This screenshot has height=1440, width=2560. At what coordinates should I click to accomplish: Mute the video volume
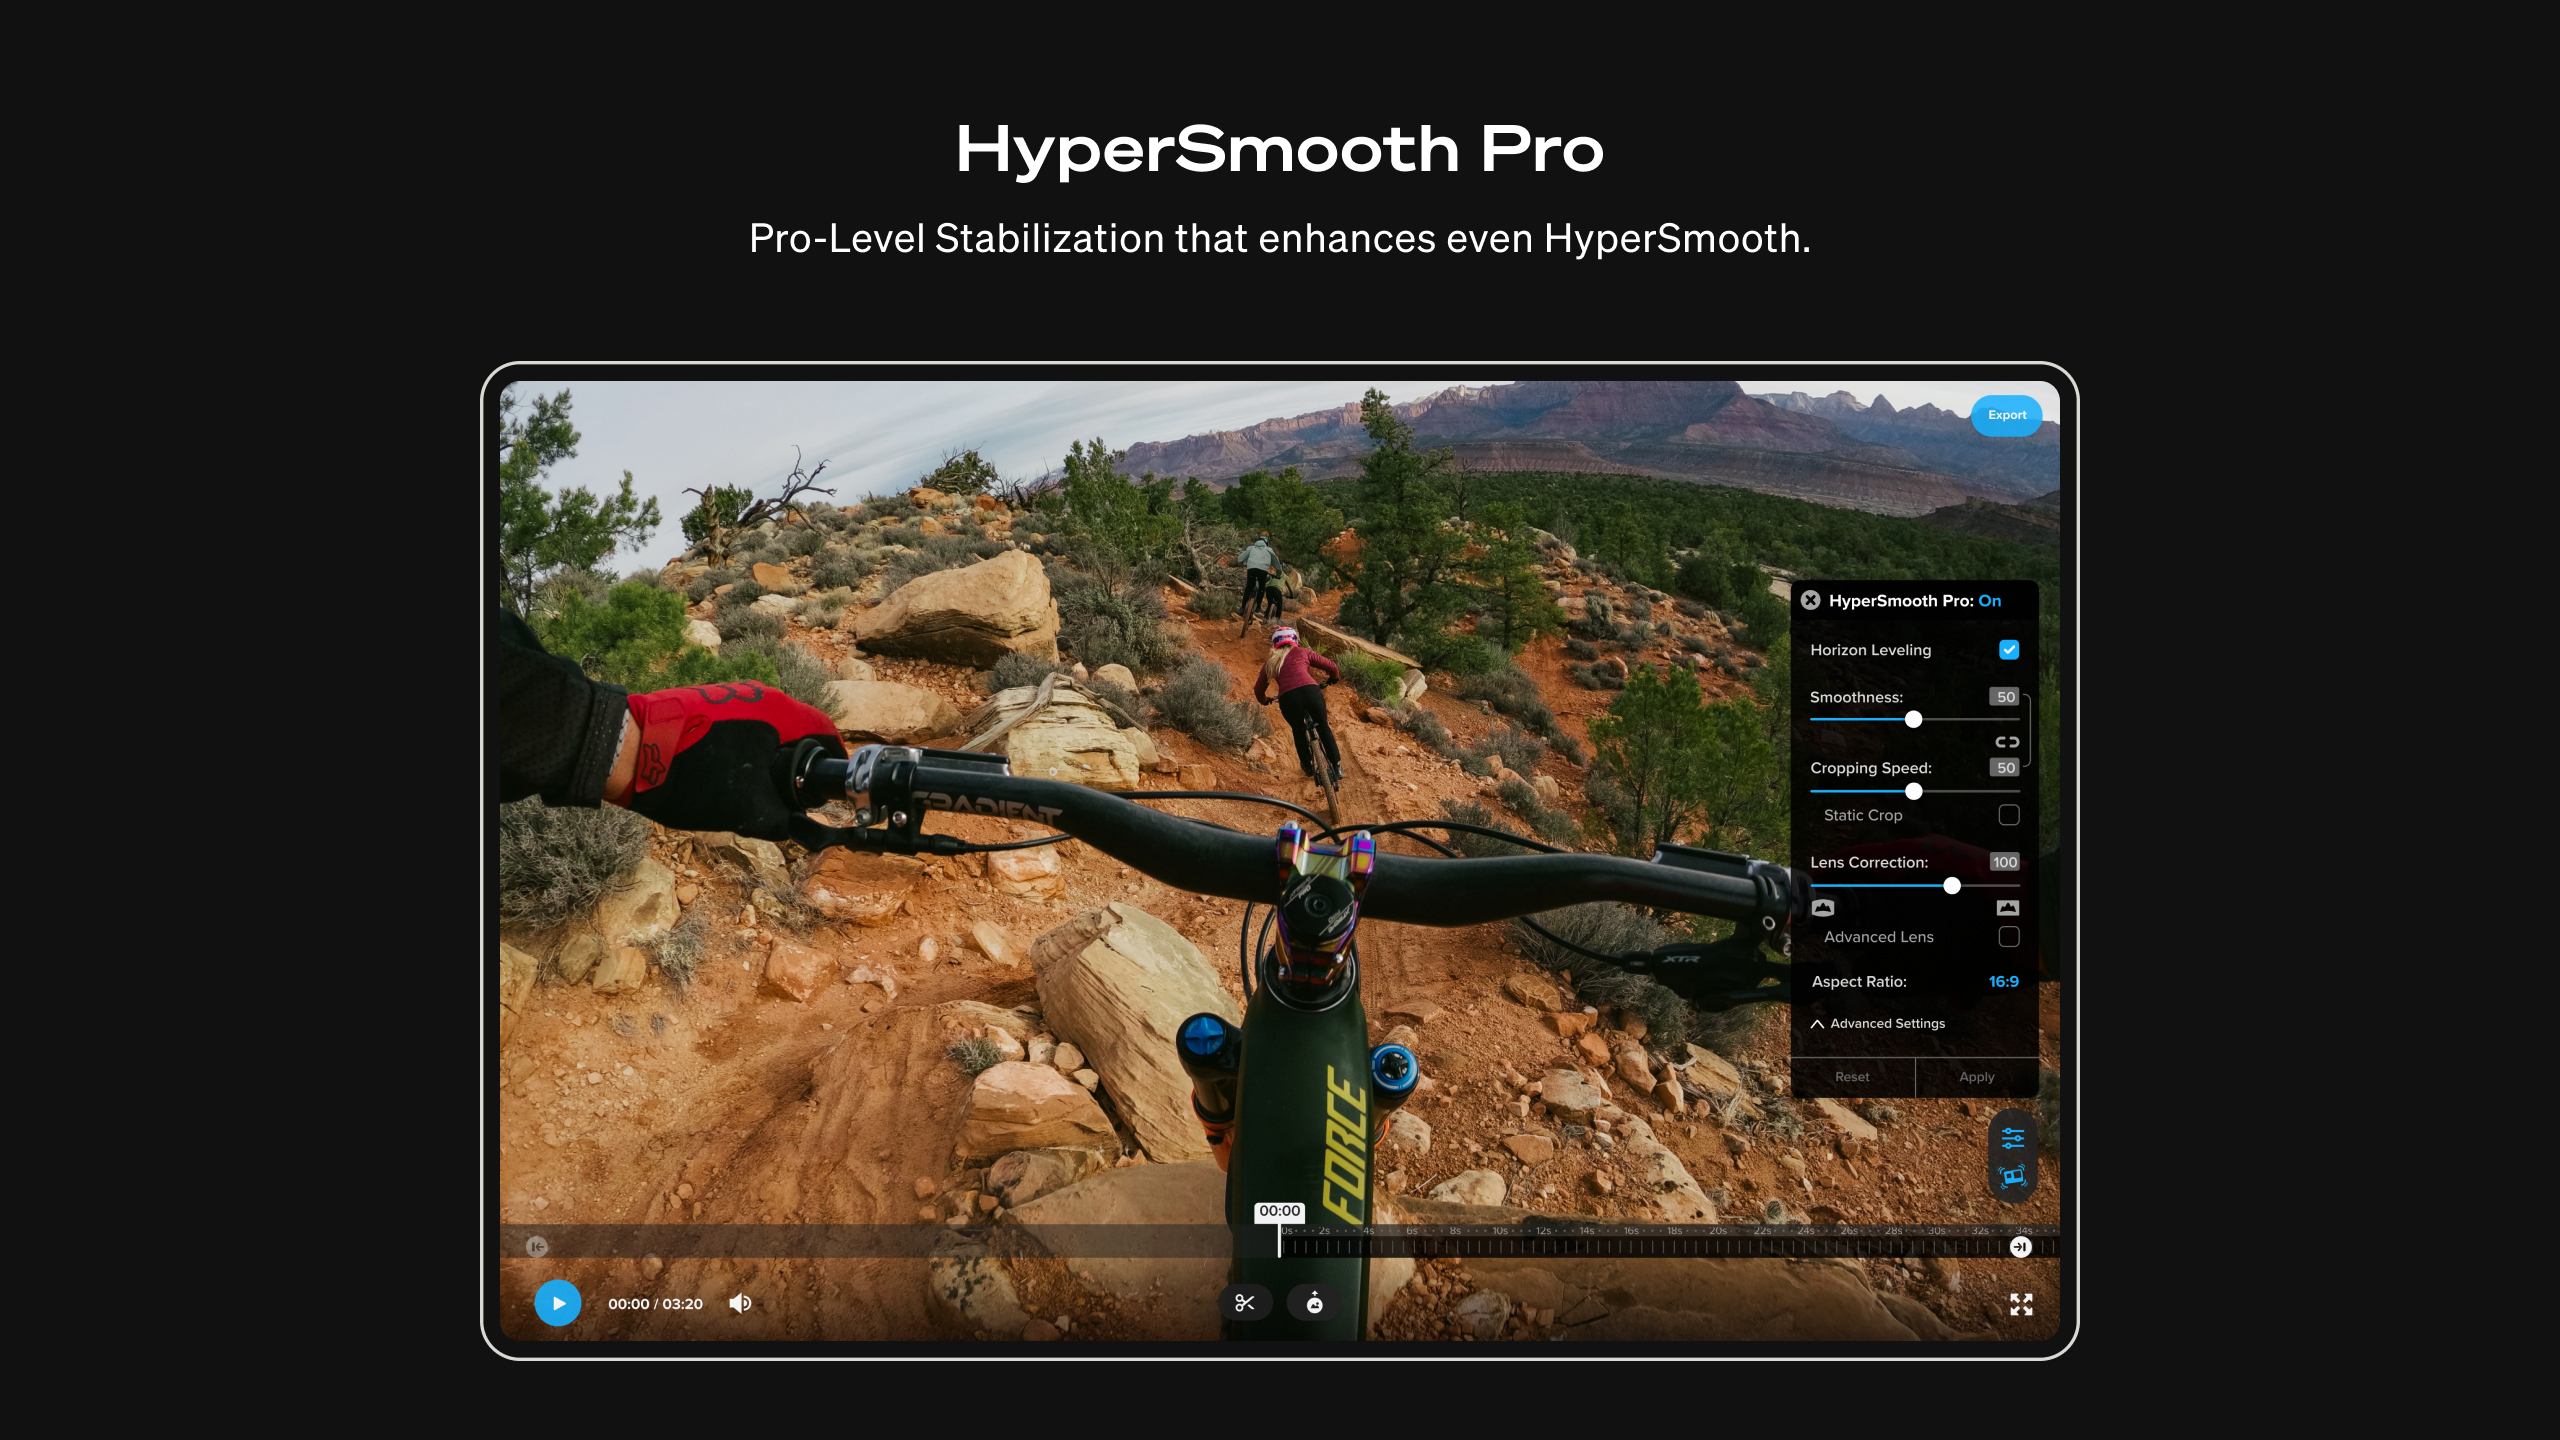[x=741, y=1302]
